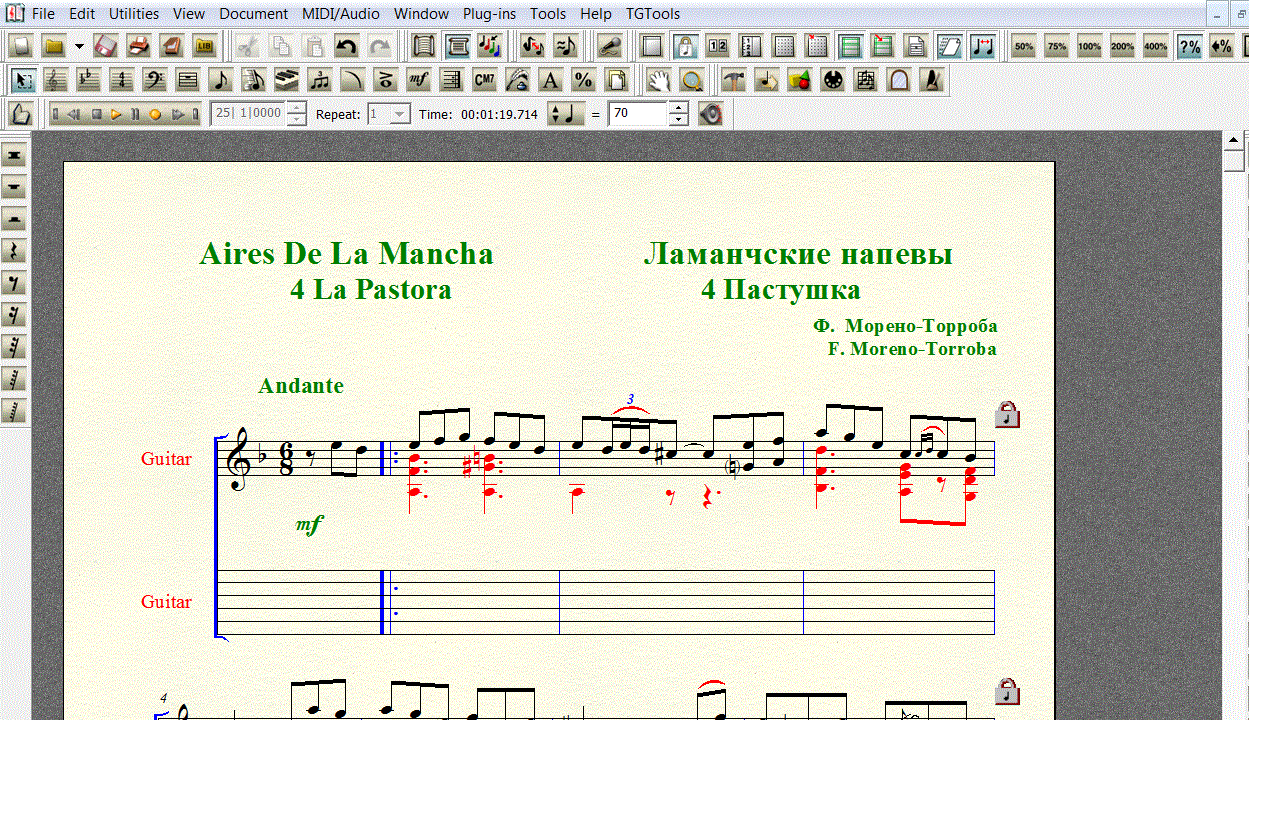This screenshot has height=813, width=1274.
Task: Choose the quarter rest in the rests palette
Action: pyautogui.click(x=14, y=251)
